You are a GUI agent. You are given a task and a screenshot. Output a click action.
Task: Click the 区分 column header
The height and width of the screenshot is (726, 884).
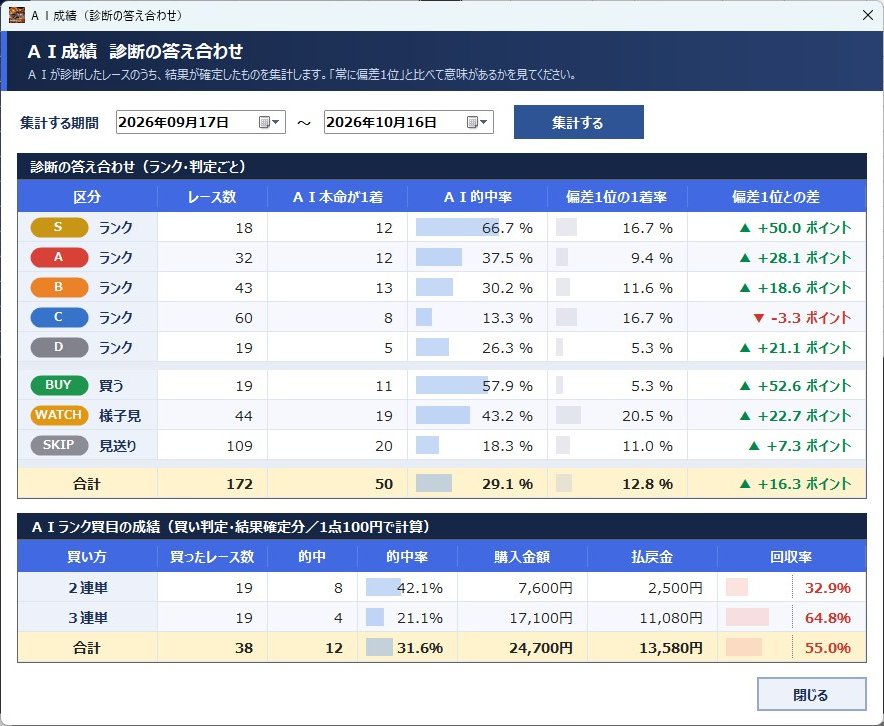(87, 197)
